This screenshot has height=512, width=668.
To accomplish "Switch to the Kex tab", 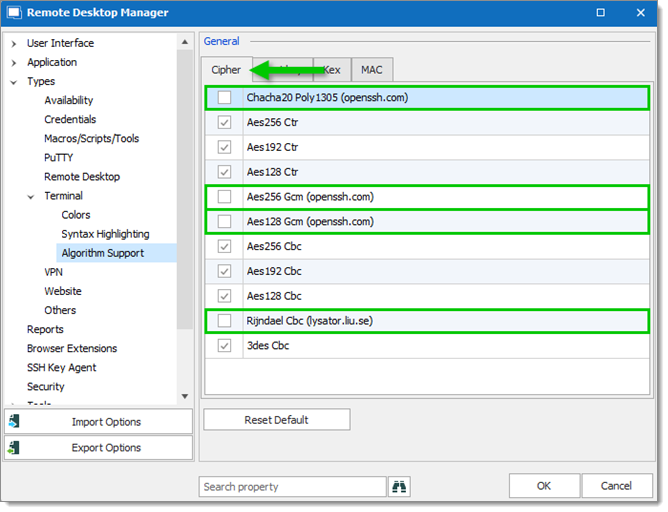I will point(332,69).
